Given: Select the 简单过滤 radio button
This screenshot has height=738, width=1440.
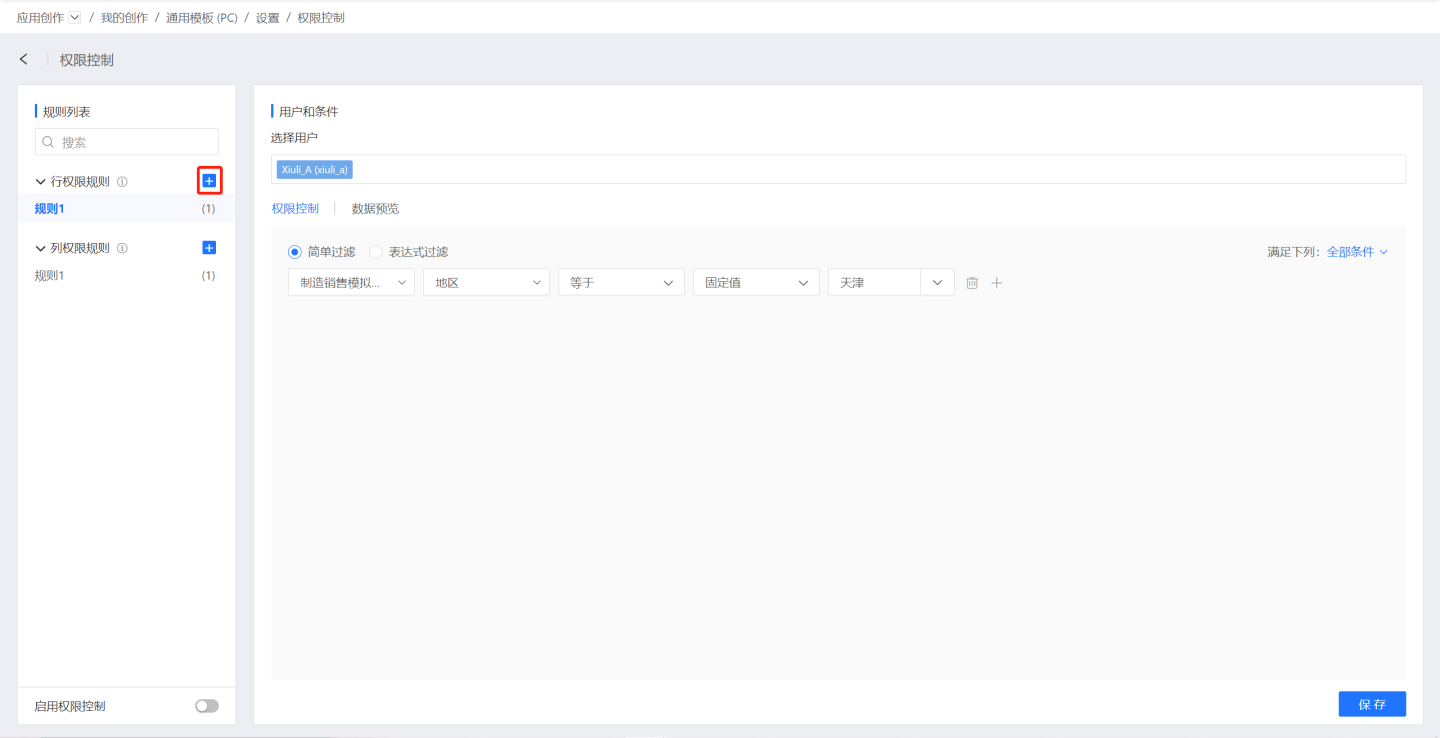Looking at the screenshot, I should [x=295, y=252].
